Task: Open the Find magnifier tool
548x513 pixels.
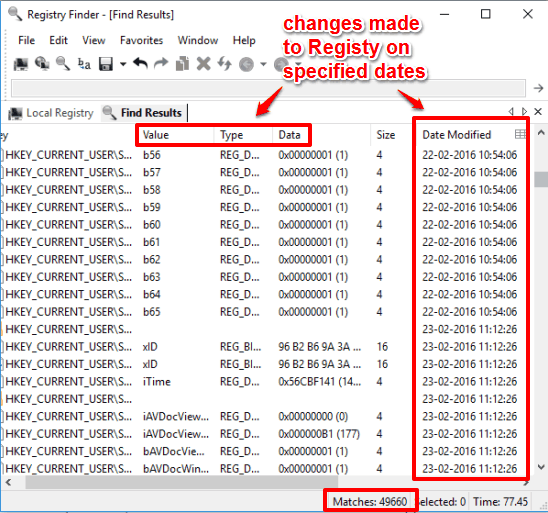Action: pos(63,64)
